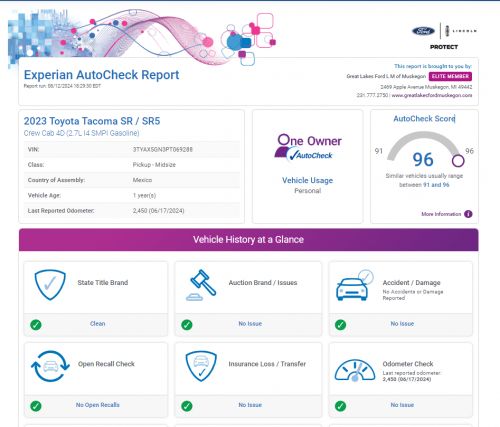Click the Ford logo in header
The image size is (500, 427).
coord(423,31)
